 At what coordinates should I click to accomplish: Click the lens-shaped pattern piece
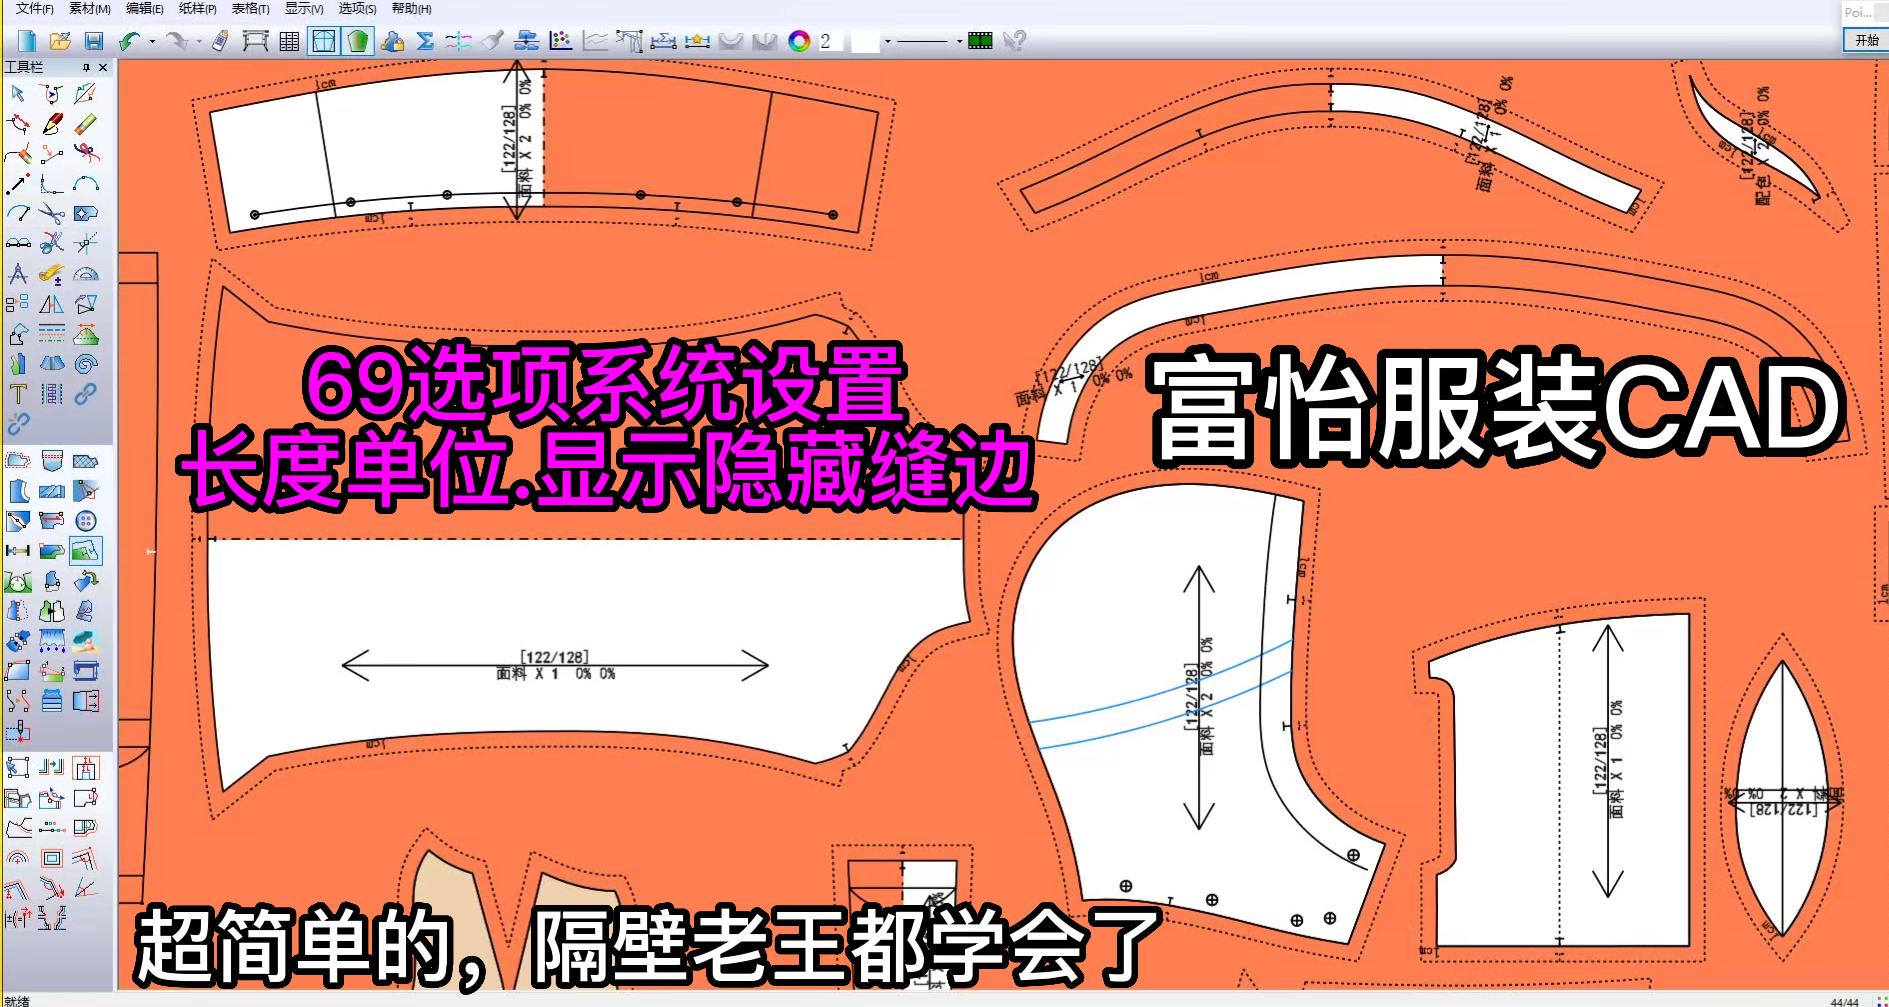(x=1783, y=798)
